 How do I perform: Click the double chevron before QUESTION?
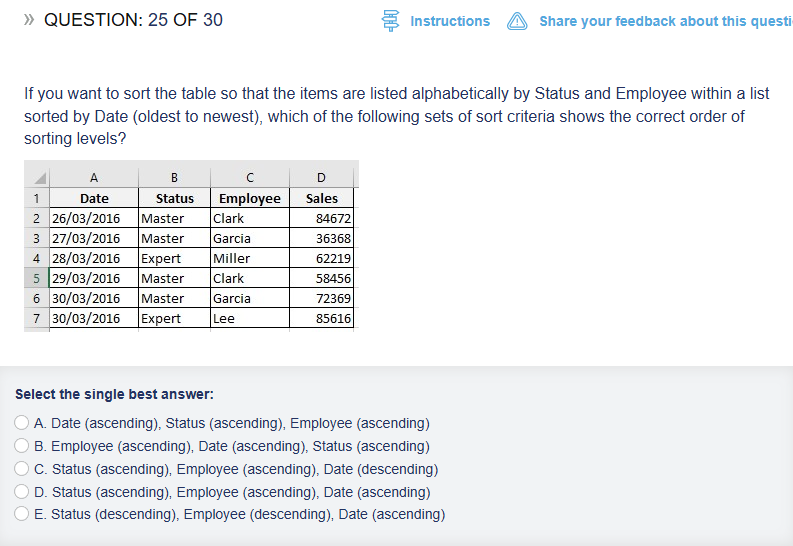tap(31, 20)
